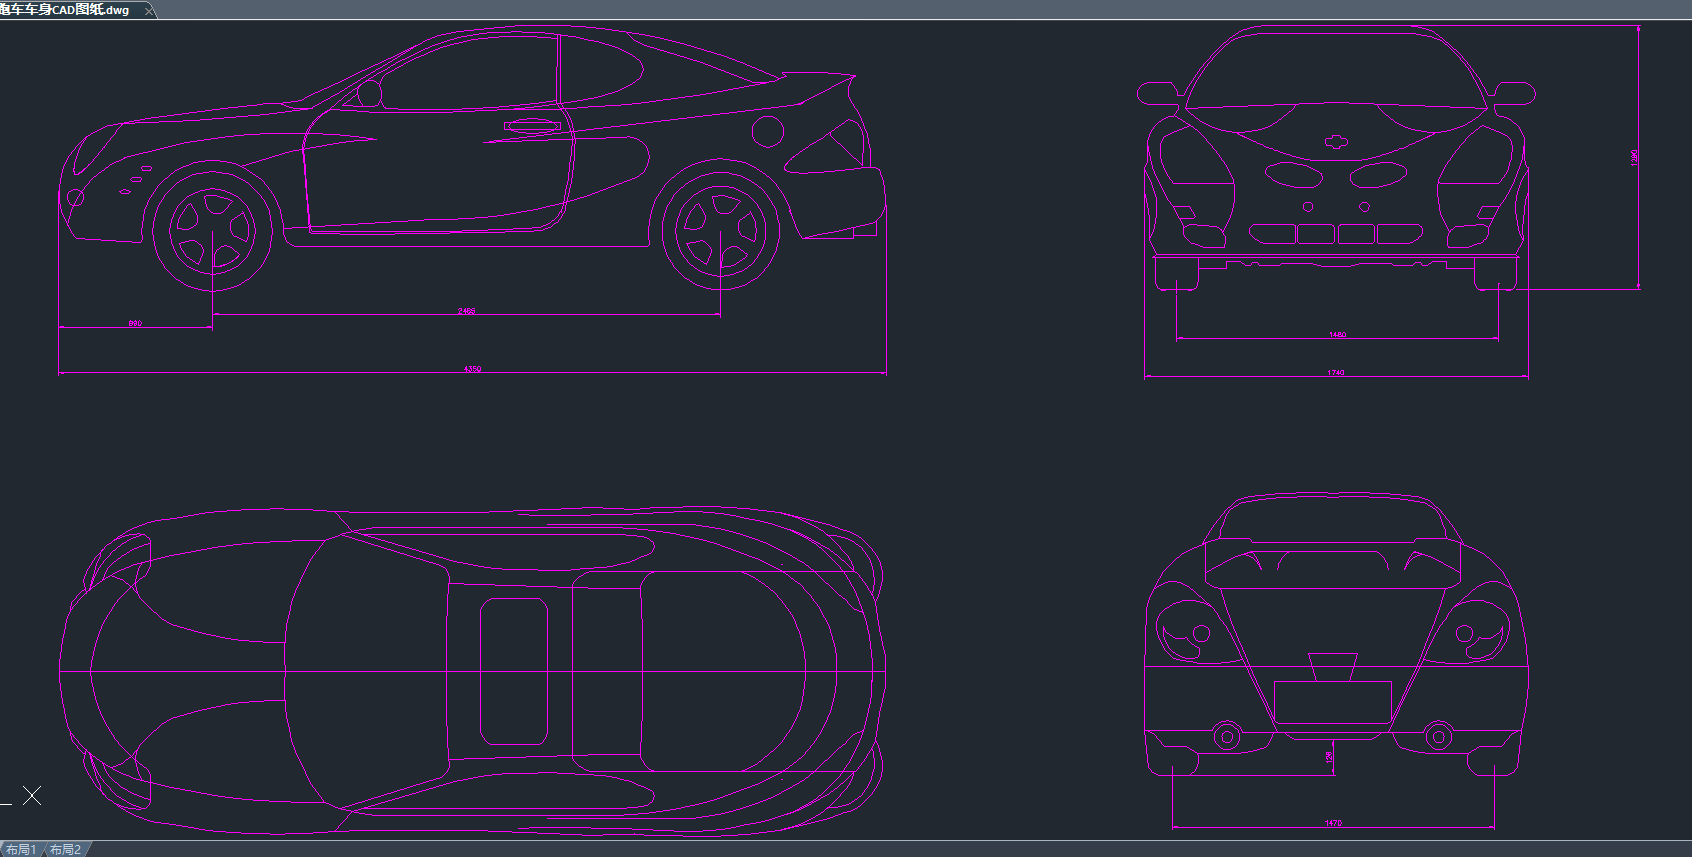Select the 2456 wheelbase dimension text

[467, 311]
